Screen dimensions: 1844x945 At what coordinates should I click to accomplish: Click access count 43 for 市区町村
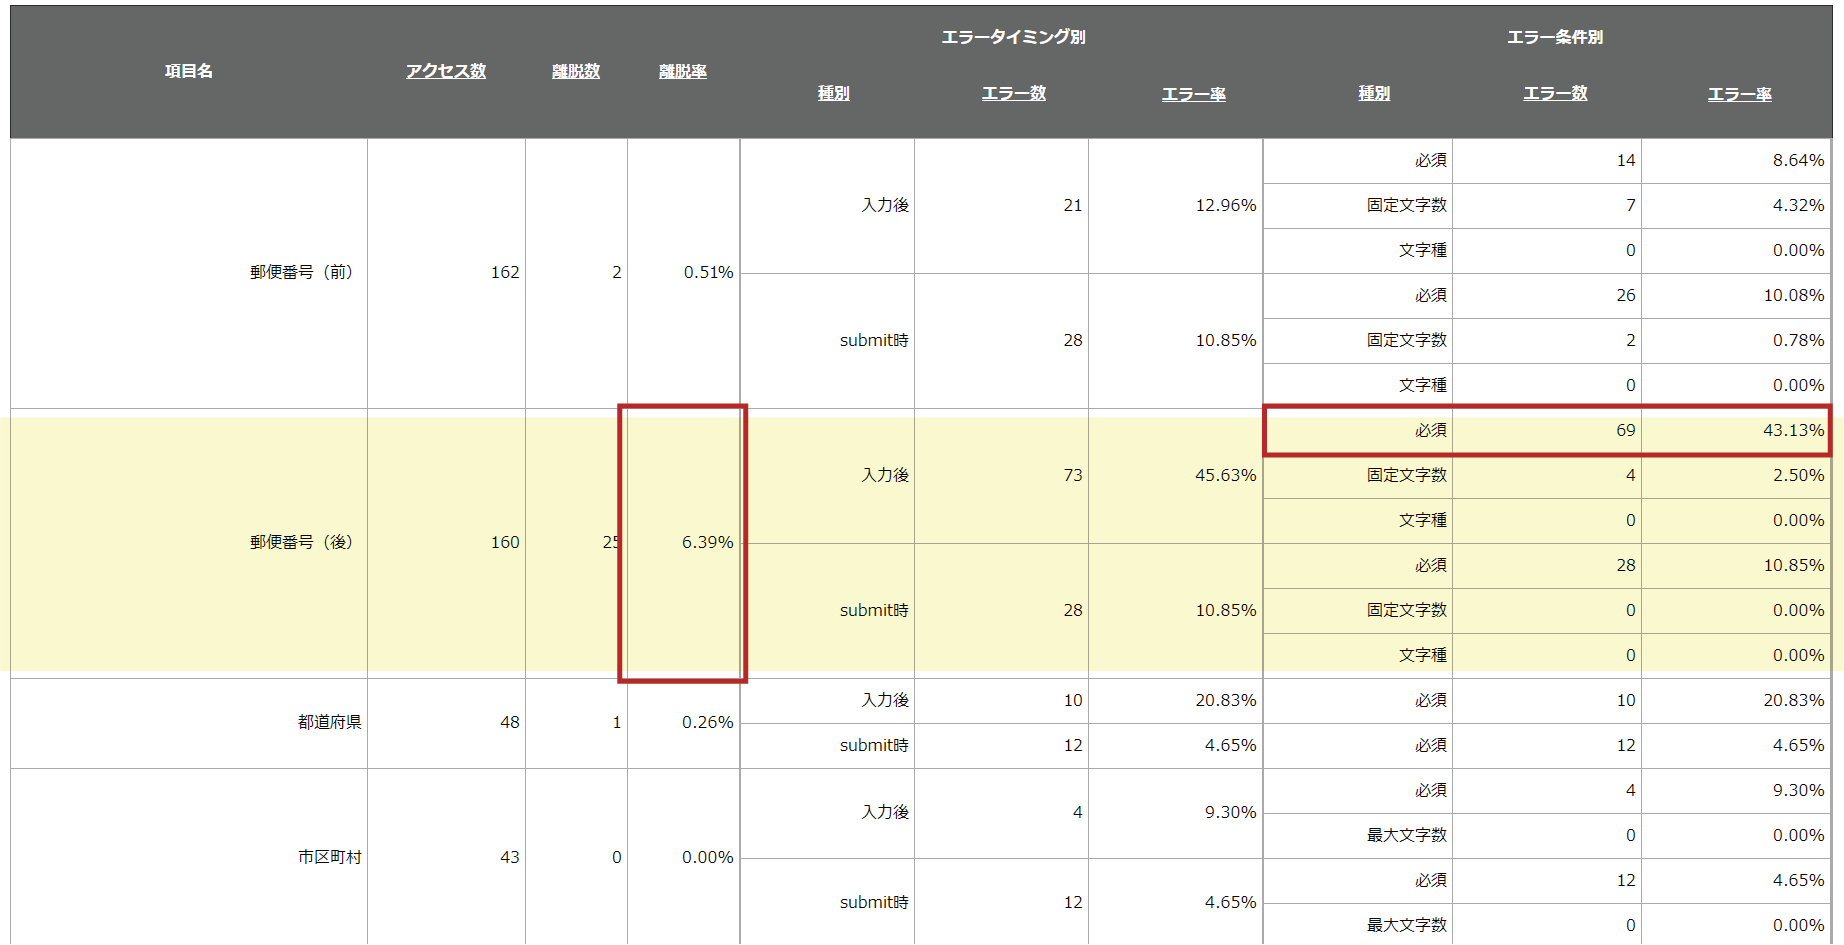pyautogui.click(x=510, y=857)
